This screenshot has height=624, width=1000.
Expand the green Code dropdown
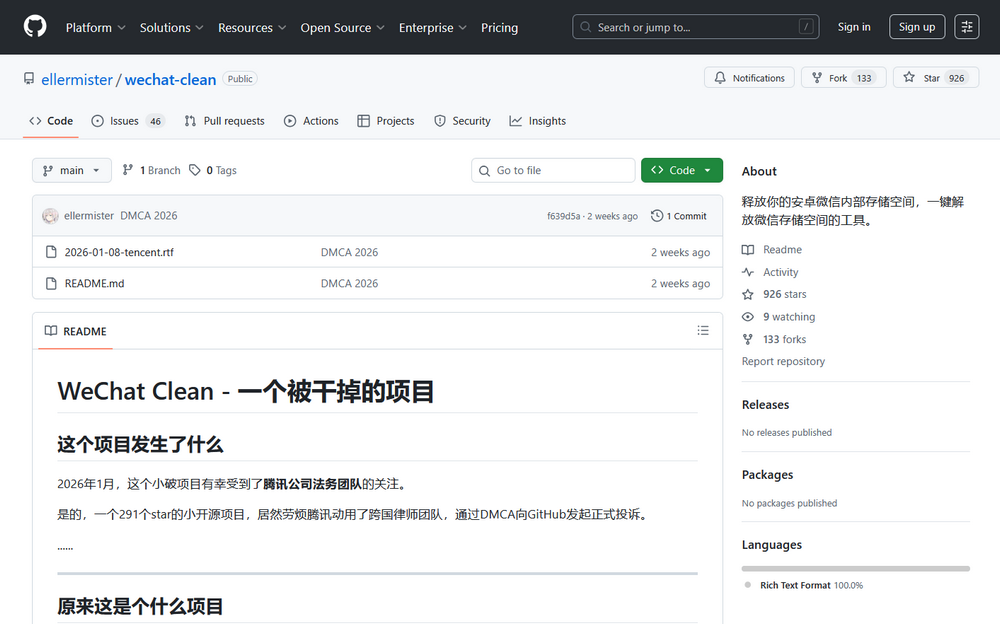tap(682, 170)
